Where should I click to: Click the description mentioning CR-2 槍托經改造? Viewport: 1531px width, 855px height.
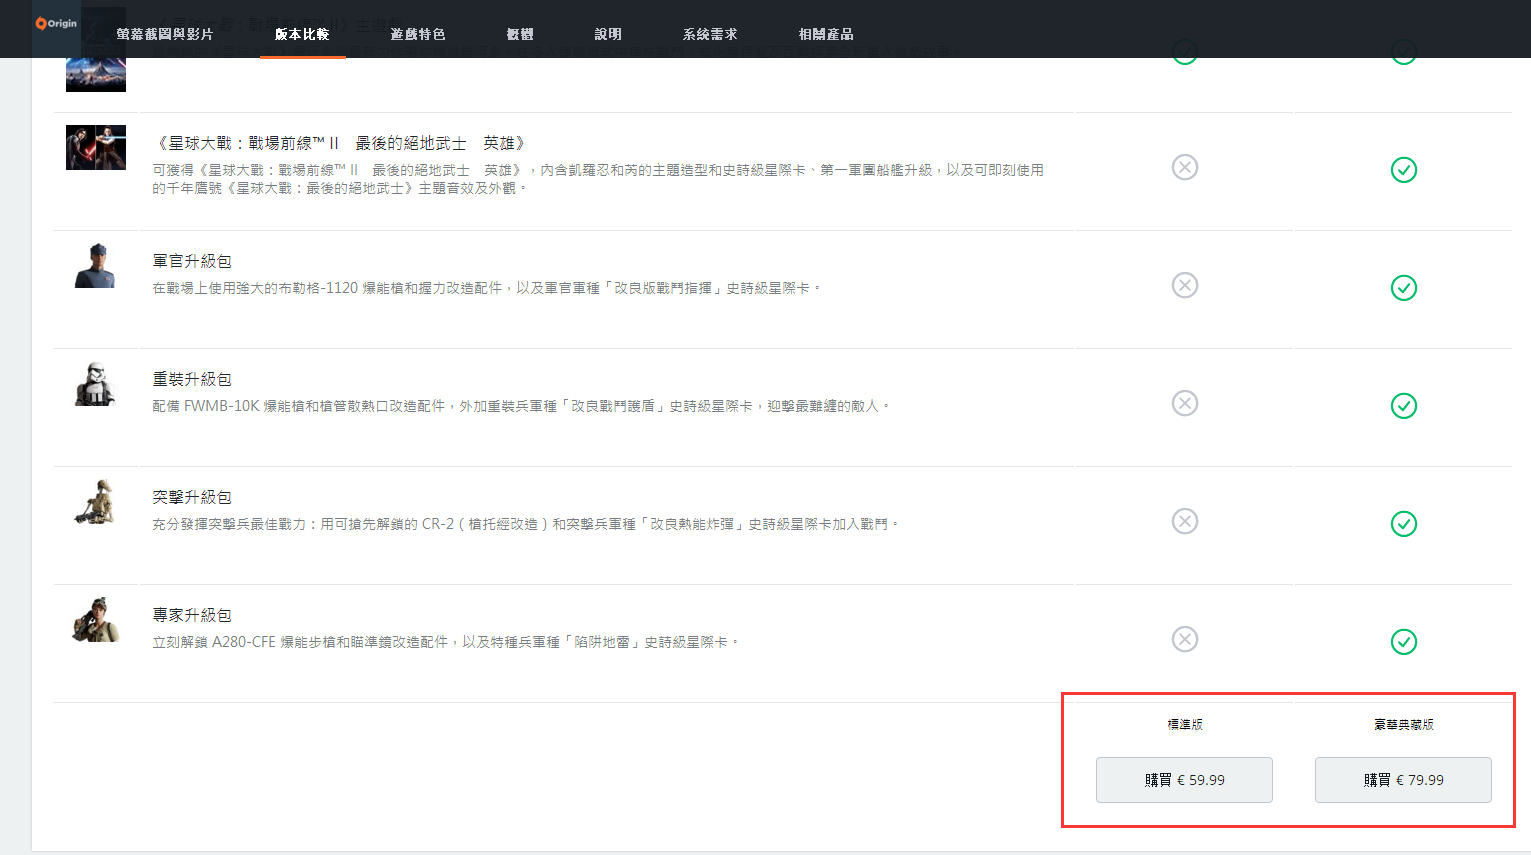point(526,524)
